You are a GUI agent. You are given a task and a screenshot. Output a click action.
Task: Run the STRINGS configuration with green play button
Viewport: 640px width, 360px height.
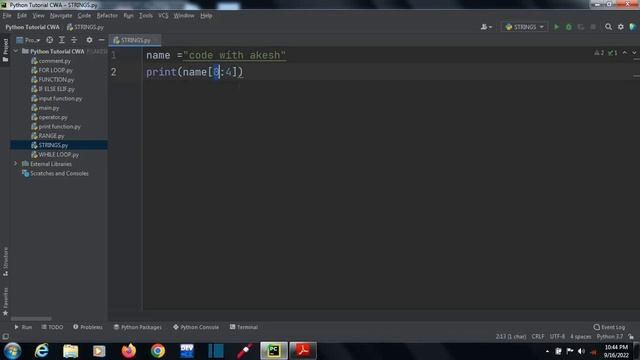pyautogui.click(x=556, y=27)
